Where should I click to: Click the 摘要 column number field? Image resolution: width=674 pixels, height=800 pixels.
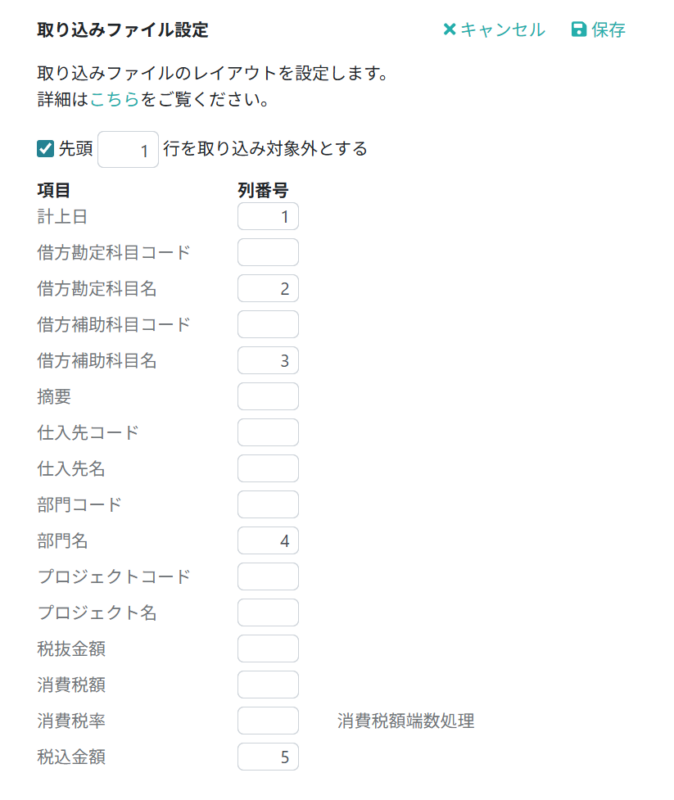point(267,396)
